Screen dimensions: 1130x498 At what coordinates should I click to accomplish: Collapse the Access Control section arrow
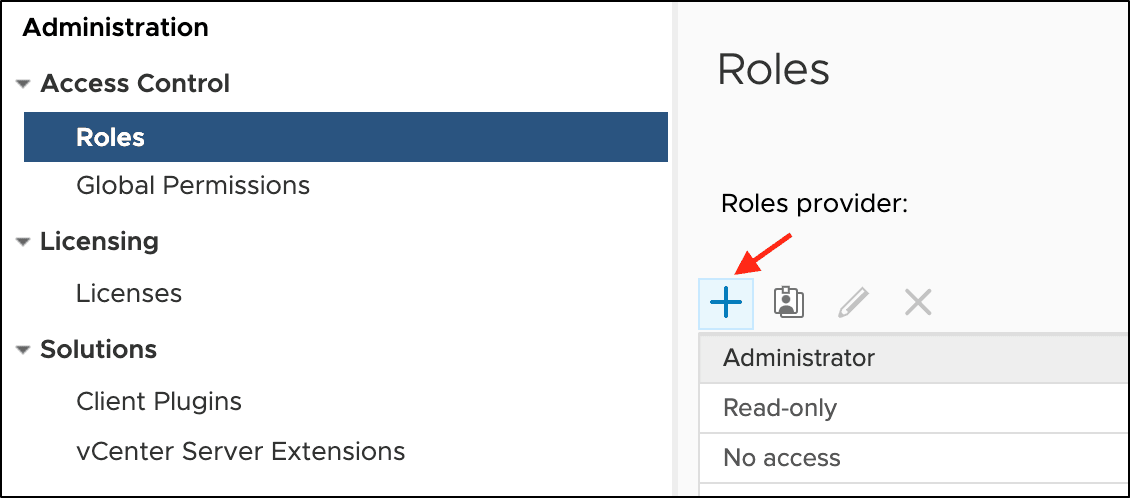click(24, 85)
